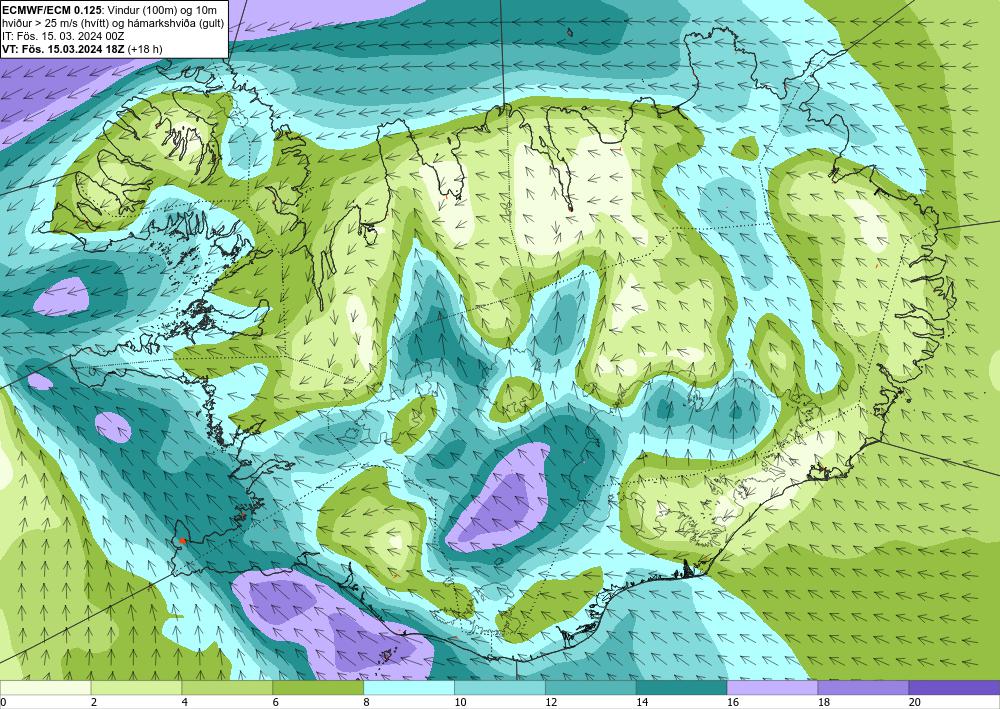Select the 4–6 m/s green legend swatch
This screenshot has width=1000, height=709.
pos(227,688)
